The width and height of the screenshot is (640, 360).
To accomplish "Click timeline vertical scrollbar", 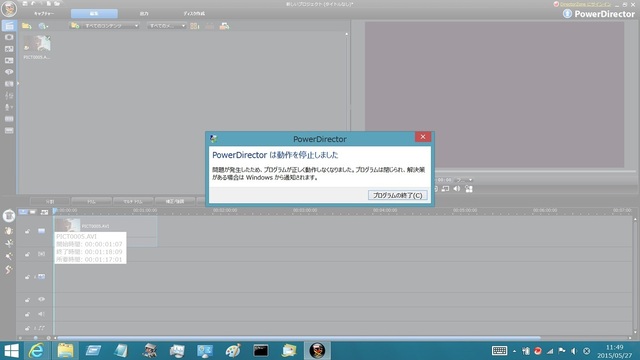I will click(635, 276).
